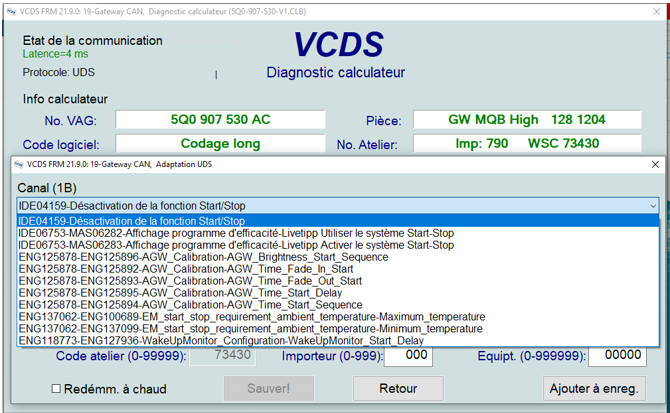The image size is (670, 413).
Task: Select AGW_Time_Start_Delay channel
Action: tap(338, 293)
